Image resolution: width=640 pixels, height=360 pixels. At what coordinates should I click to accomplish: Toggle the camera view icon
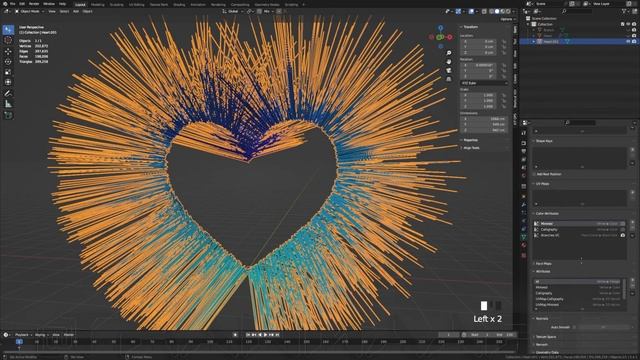(449, 70)
